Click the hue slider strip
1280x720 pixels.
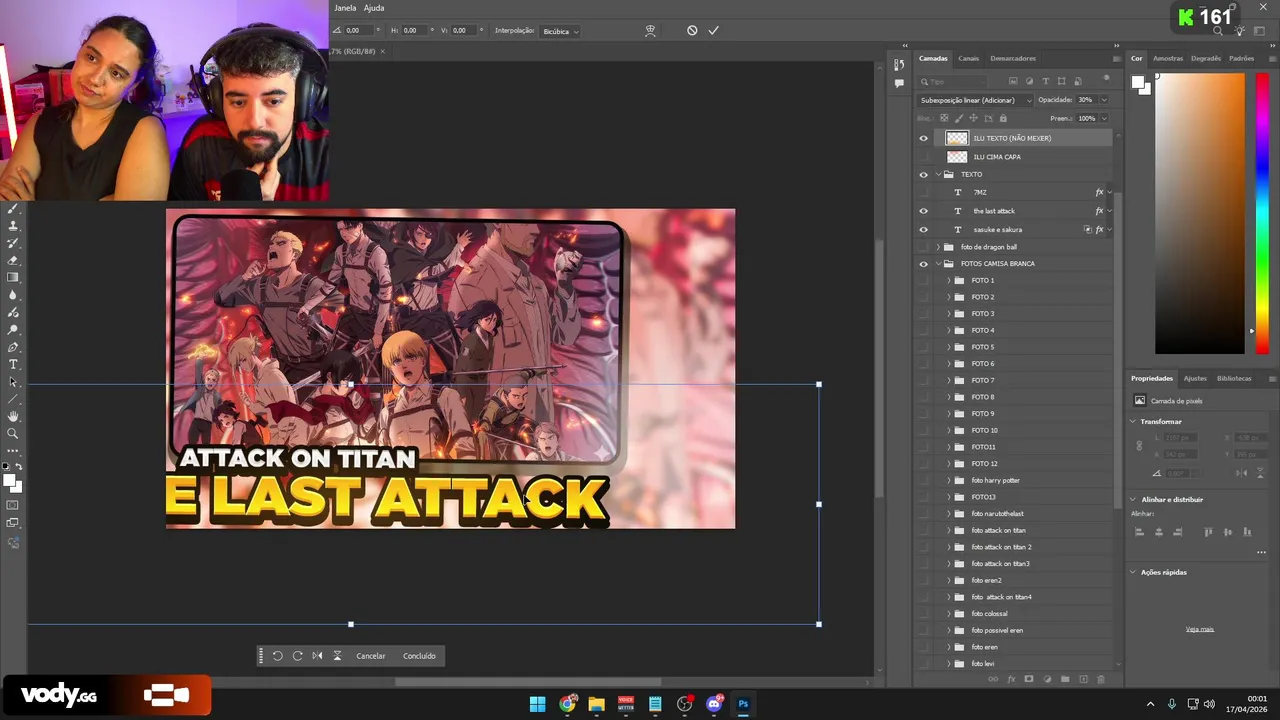[1262, 213]
